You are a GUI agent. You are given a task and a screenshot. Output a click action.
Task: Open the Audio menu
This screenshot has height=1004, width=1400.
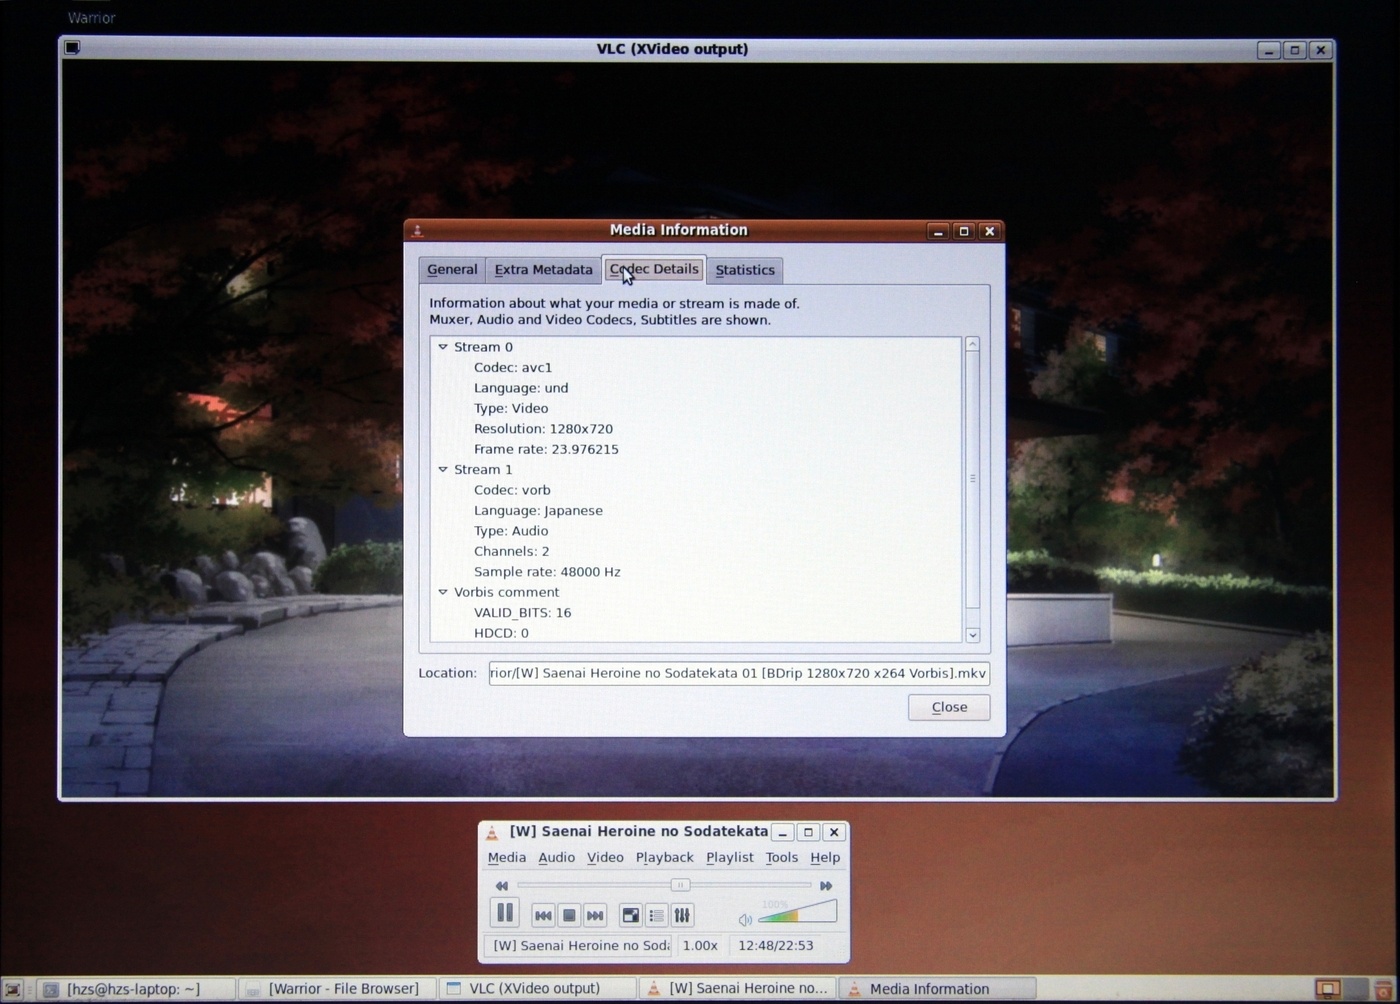tap(556, 857)
